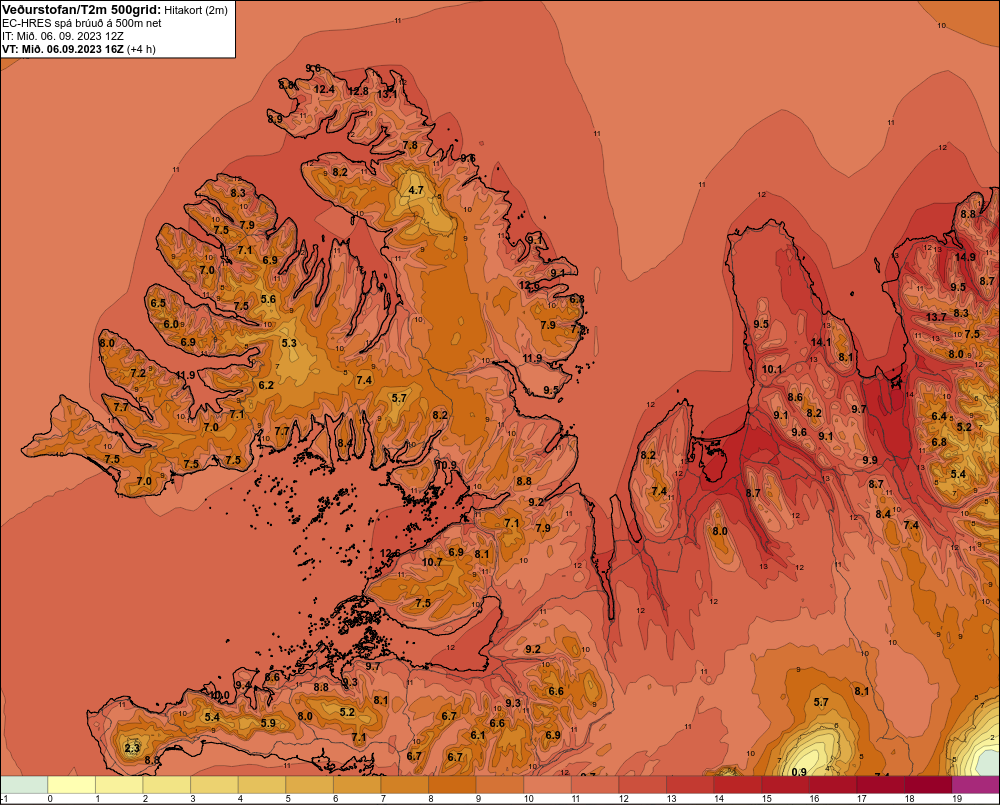Viewport: 1000px width, 805px height.
Task: Select the "5.9" temperature reading
Action: [x=268, y=723]
